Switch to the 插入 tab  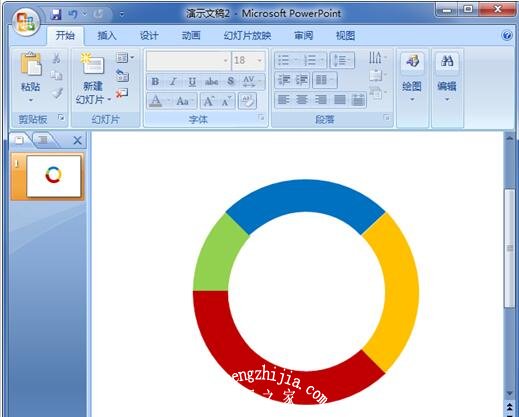pos(107,35)
